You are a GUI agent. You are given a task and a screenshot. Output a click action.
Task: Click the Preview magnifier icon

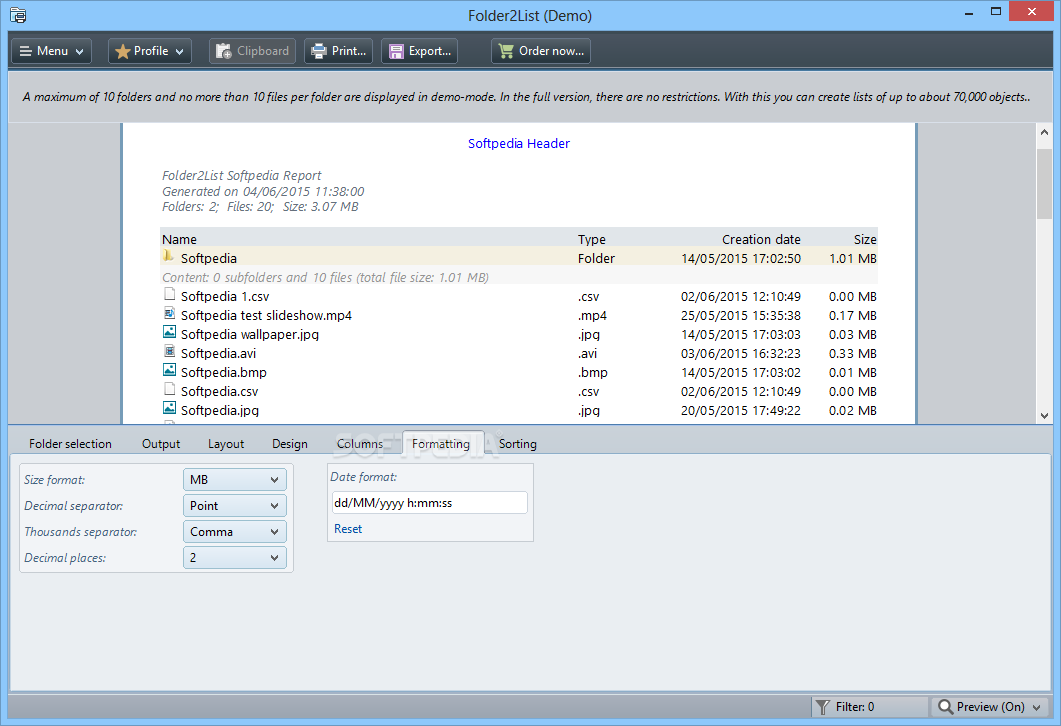point(945,706)
